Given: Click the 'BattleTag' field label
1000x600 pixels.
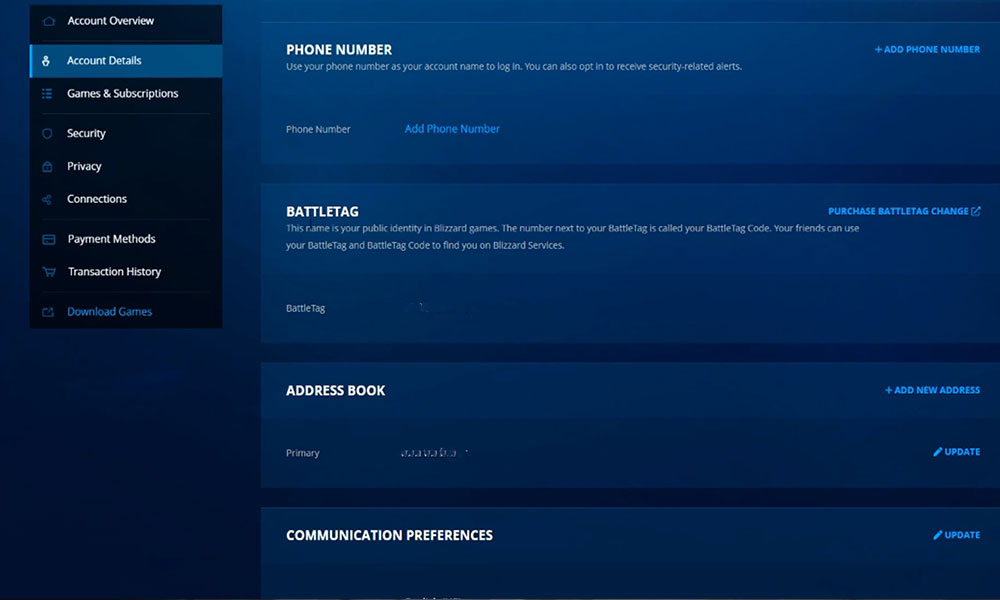Looking at the screenshot, I should pyautogui.click(x=305, y=309).
